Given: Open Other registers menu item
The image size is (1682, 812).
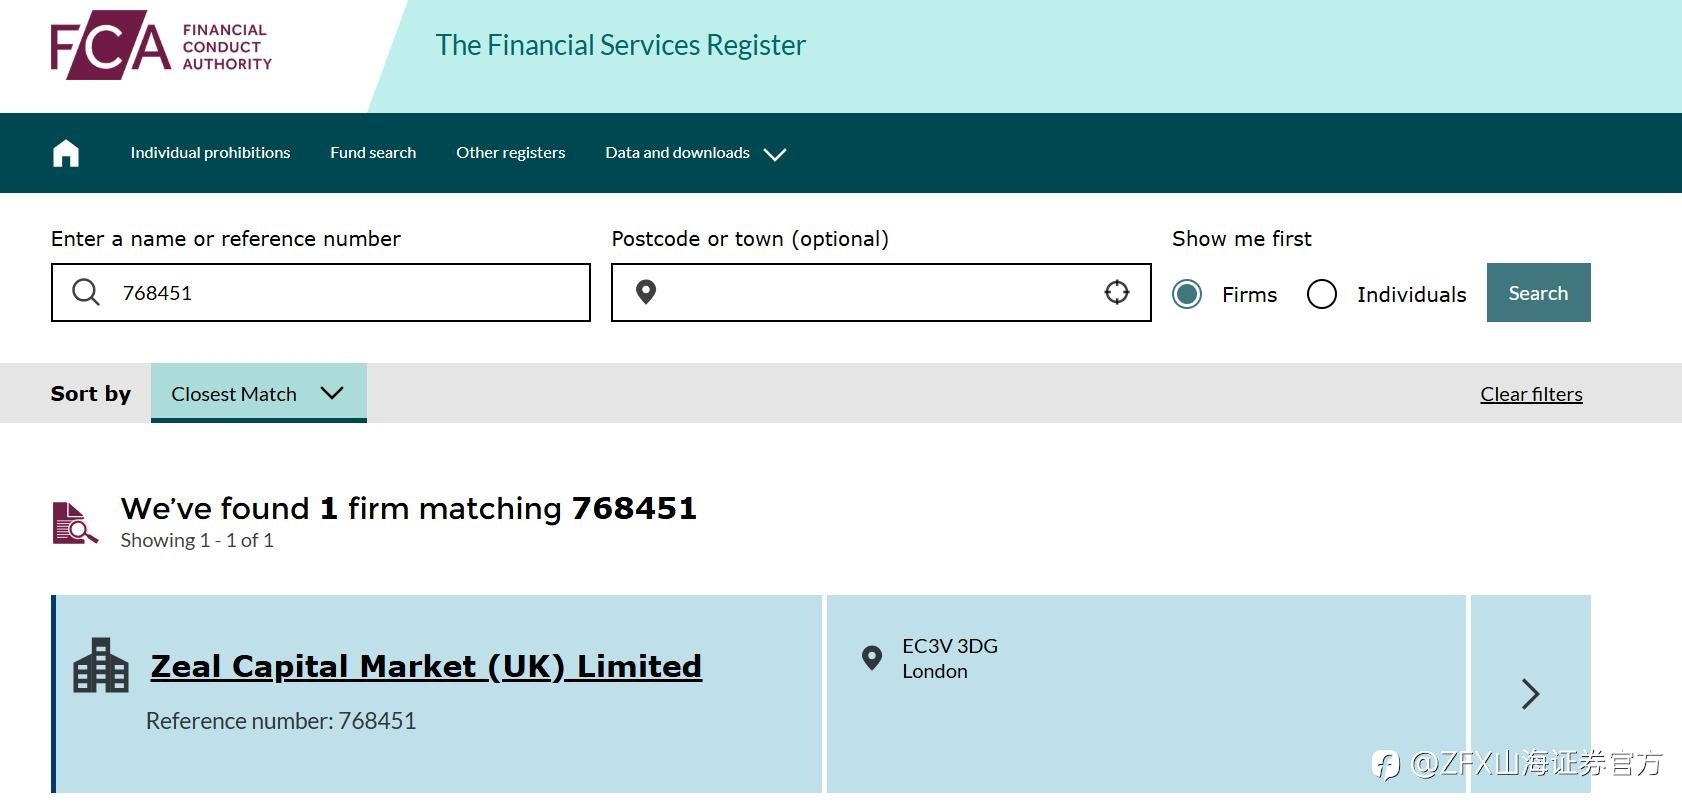Looking at the screenshot, I should pyautogui.click(x=510, y=153).
